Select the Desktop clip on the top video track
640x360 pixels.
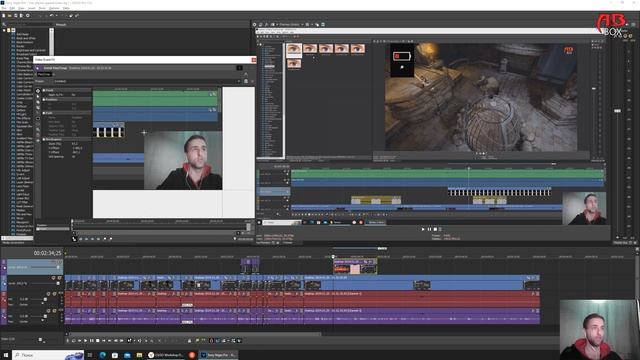point(355,266)
